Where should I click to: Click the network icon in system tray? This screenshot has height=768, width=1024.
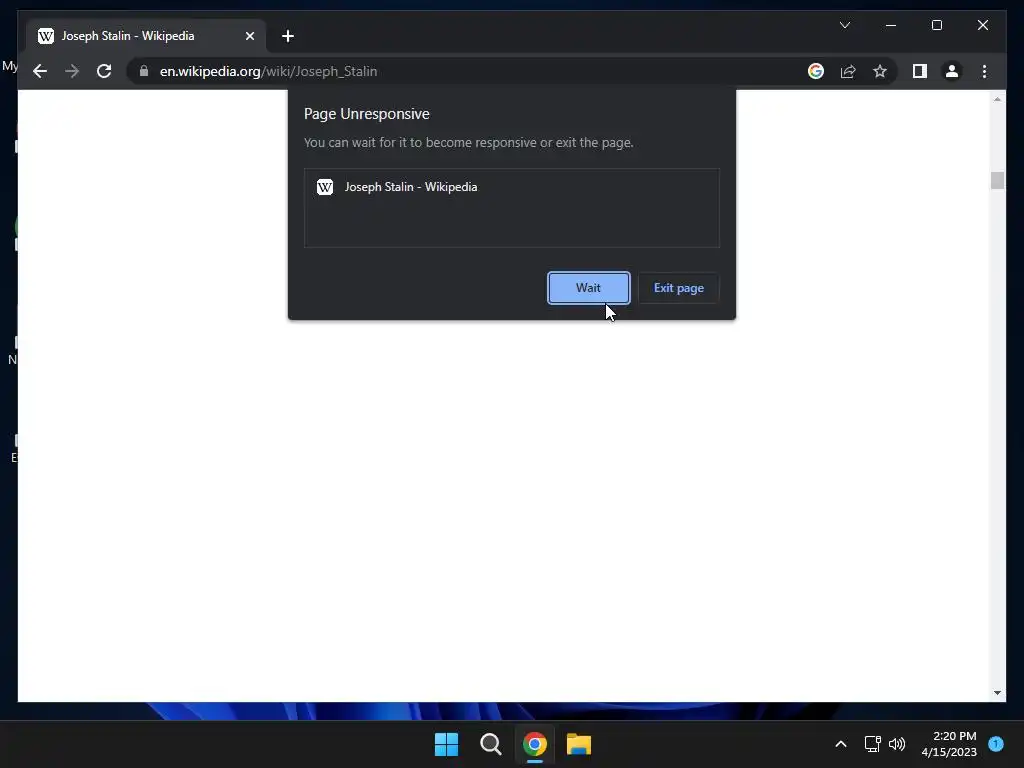(x=872, y=744)
